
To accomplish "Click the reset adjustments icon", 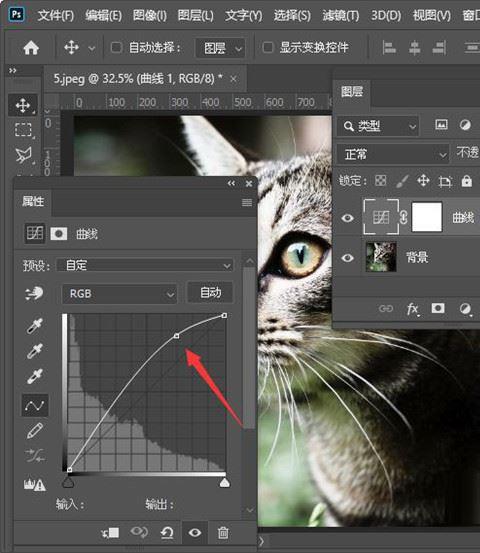I will [167, 533].
